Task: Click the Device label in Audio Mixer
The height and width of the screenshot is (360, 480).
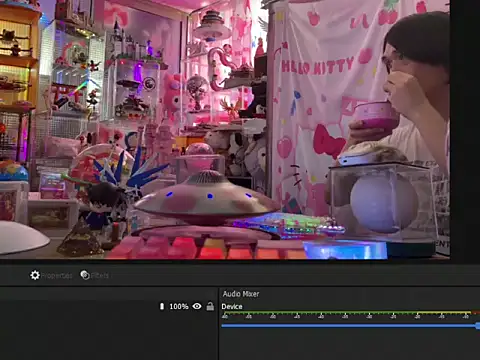Action: coord(232,306)
